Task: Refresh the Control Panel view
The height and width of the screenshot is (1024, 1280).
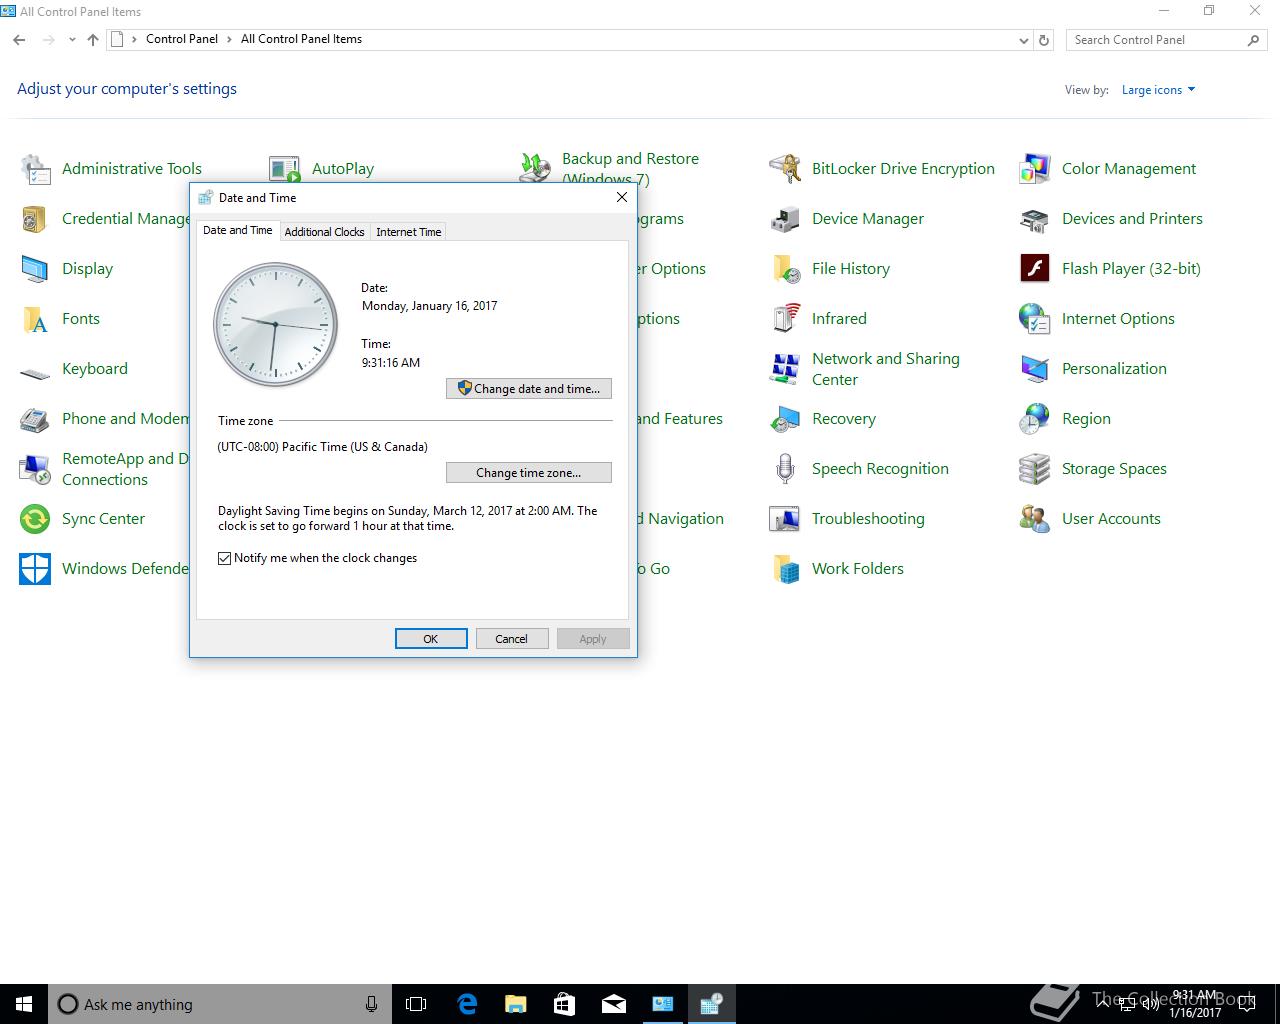Action: point(1044,40)
